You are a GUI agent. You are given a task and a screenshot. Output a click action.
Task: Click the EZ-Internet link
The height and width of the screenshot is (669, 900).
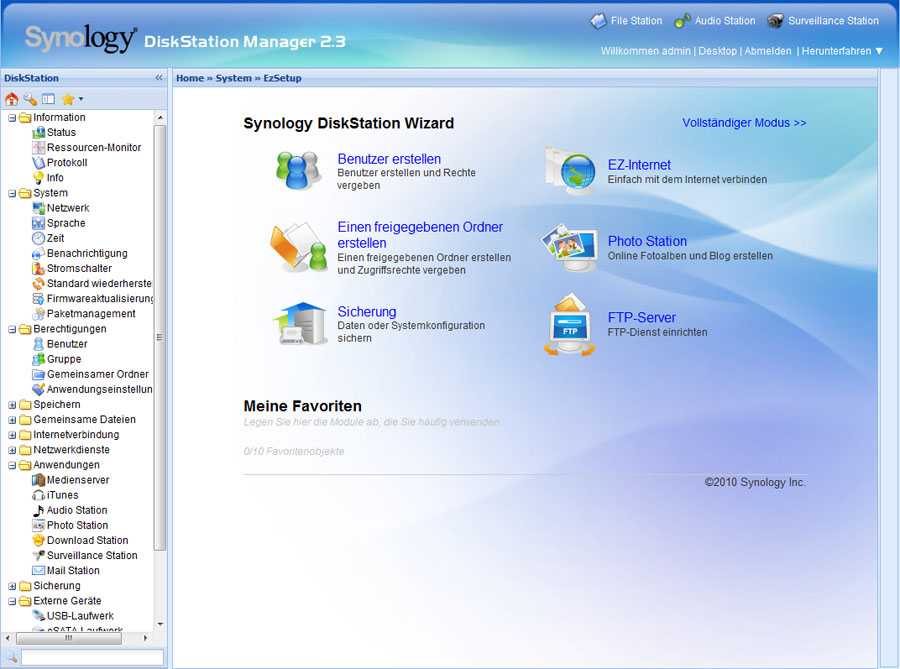pyautogui.click(x=639, y=165)
